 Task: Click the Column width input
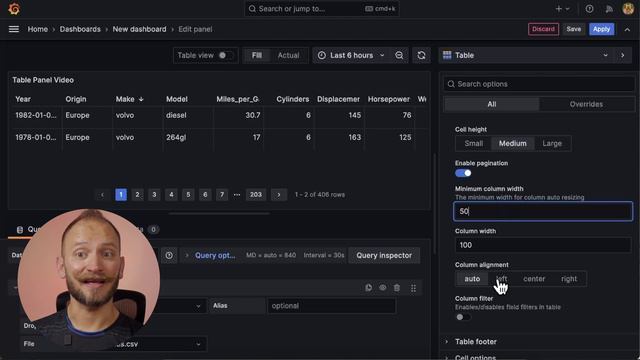543,245
